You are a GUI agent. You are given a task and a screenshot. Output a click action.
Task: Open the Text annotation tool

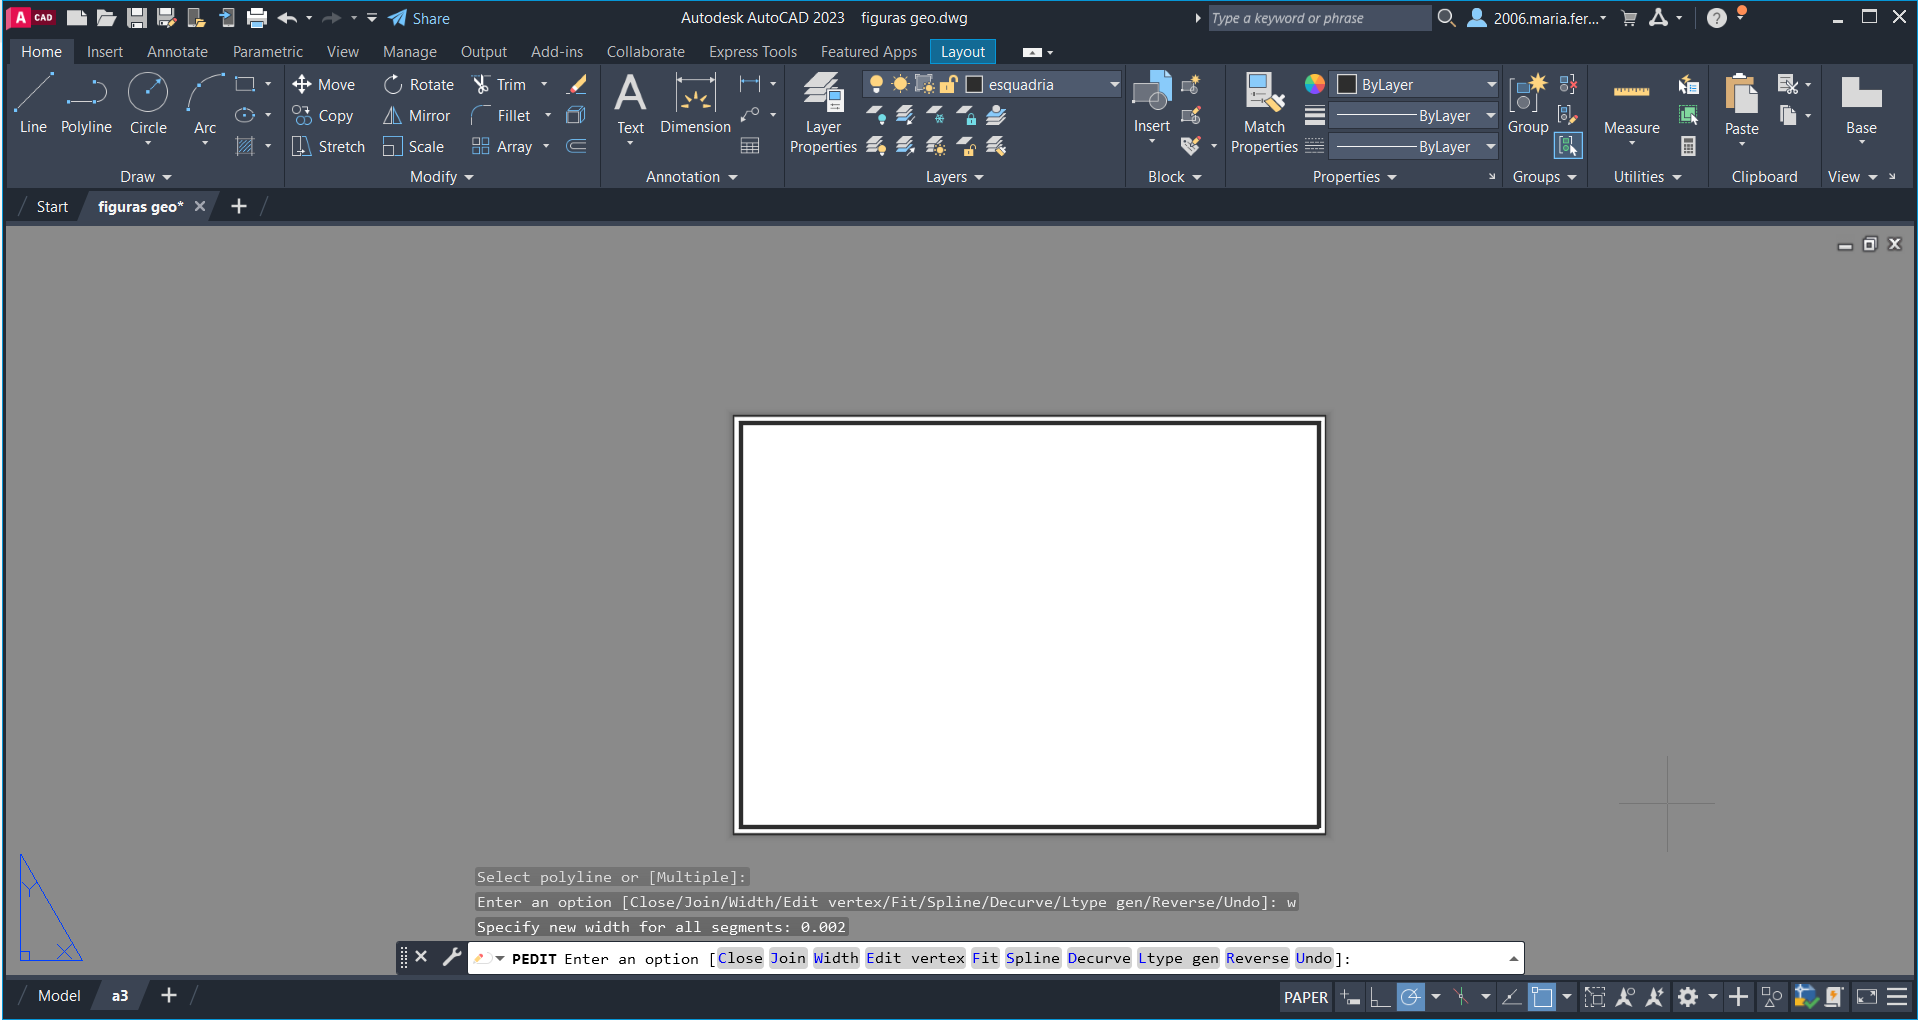pyautogui.click(x=630, y=105)
